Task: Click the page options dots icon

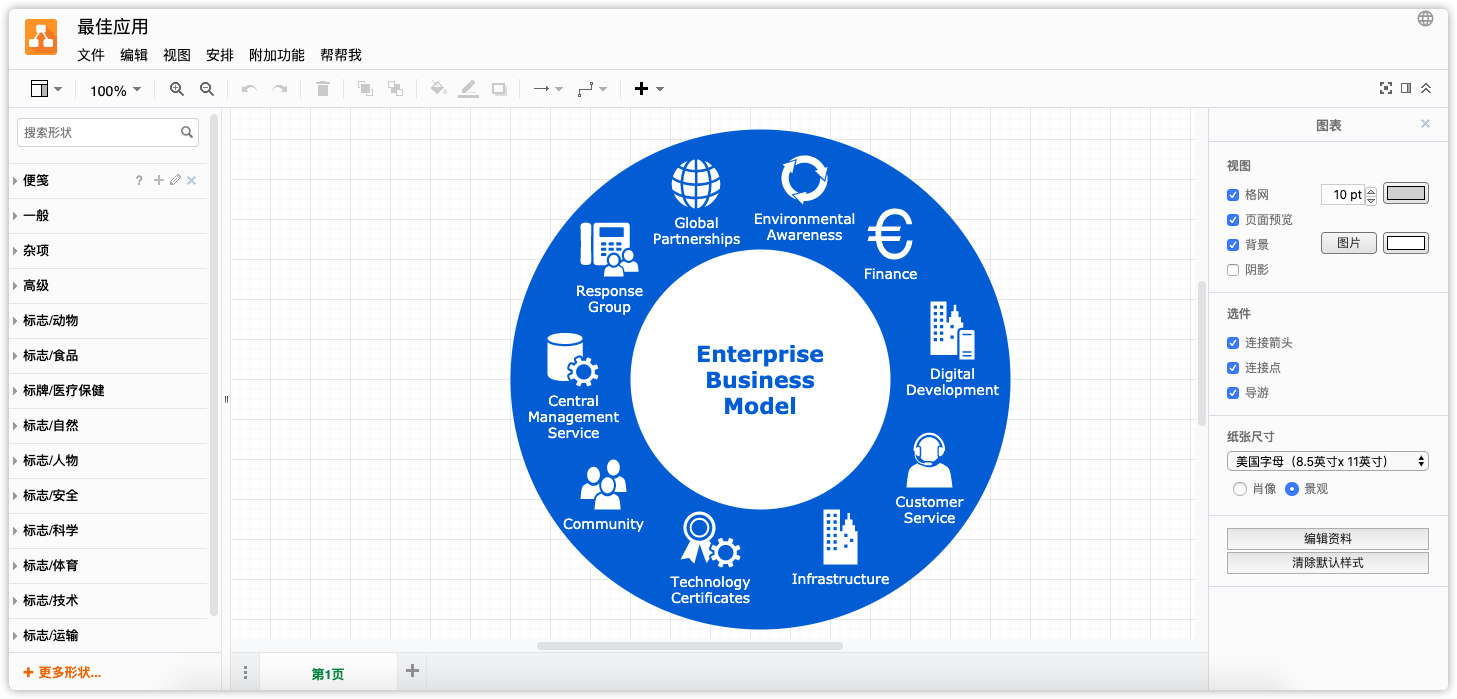Action: tap(245, 673)
